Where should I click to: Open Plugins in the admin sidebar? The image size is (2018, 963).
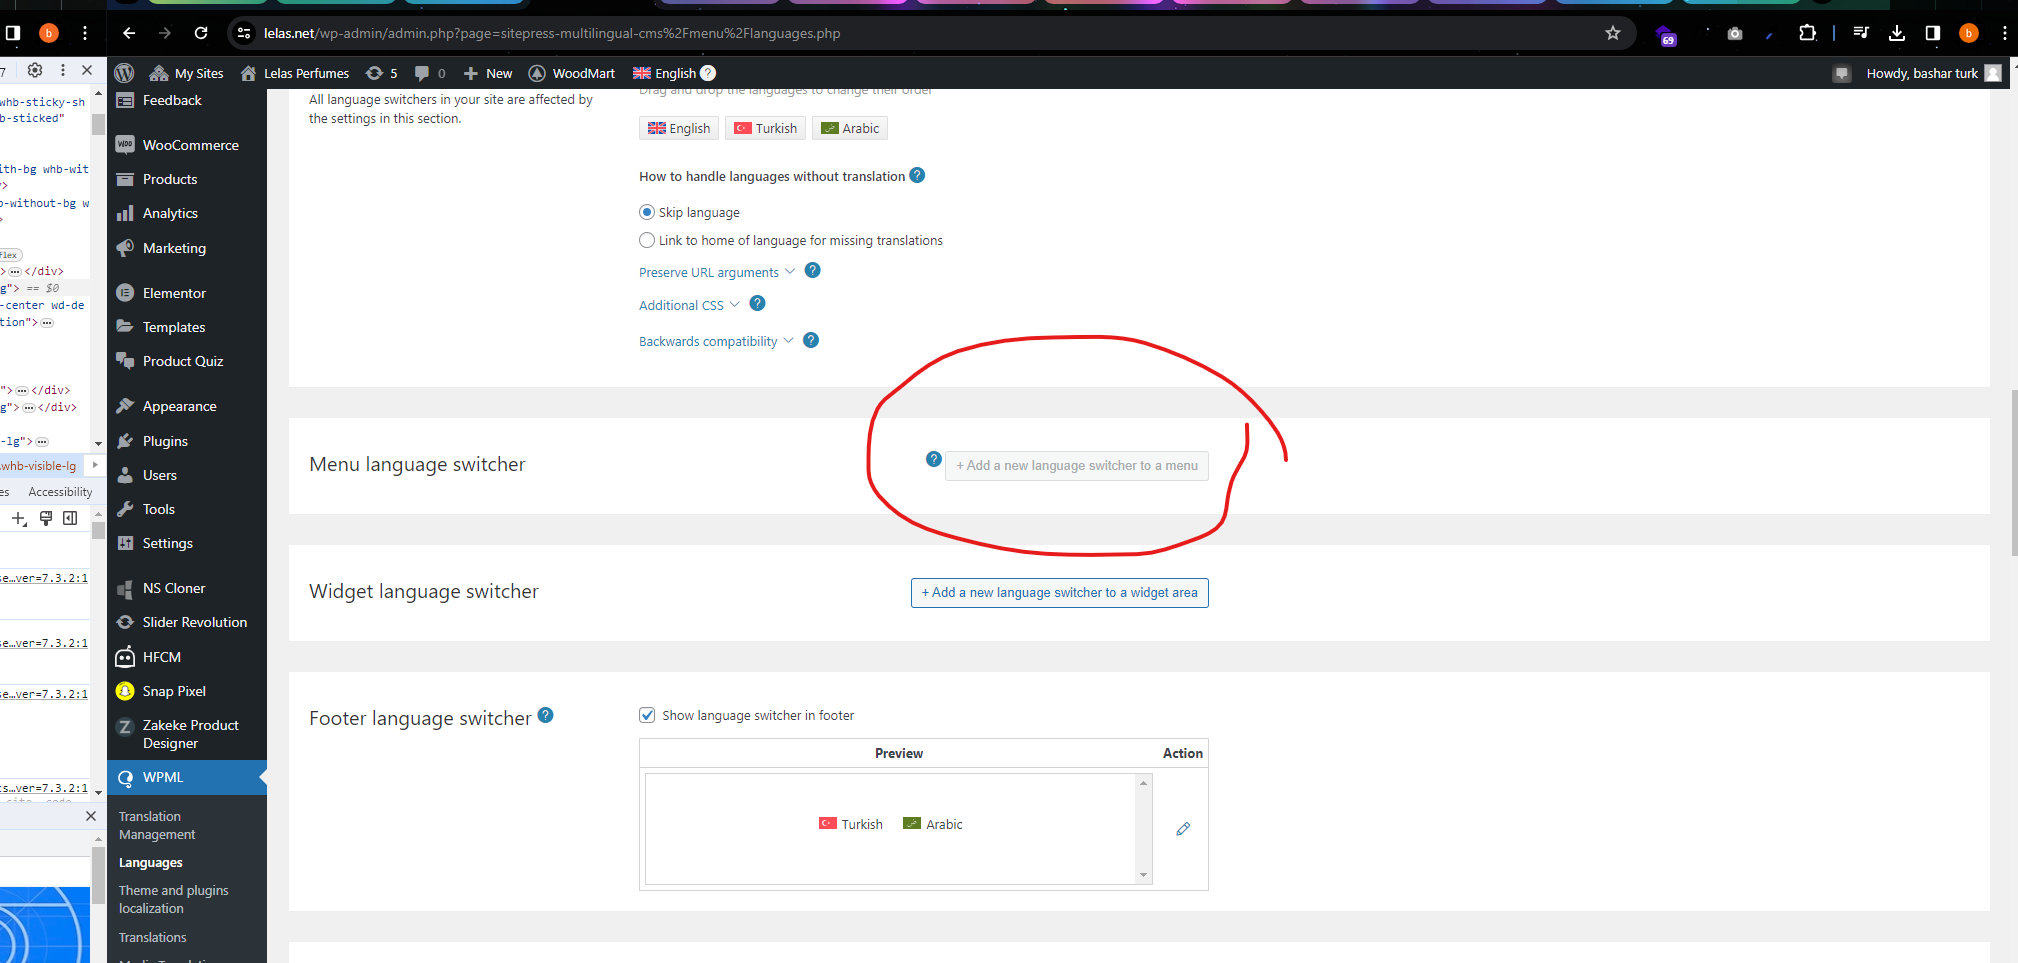tap(187, 441)
